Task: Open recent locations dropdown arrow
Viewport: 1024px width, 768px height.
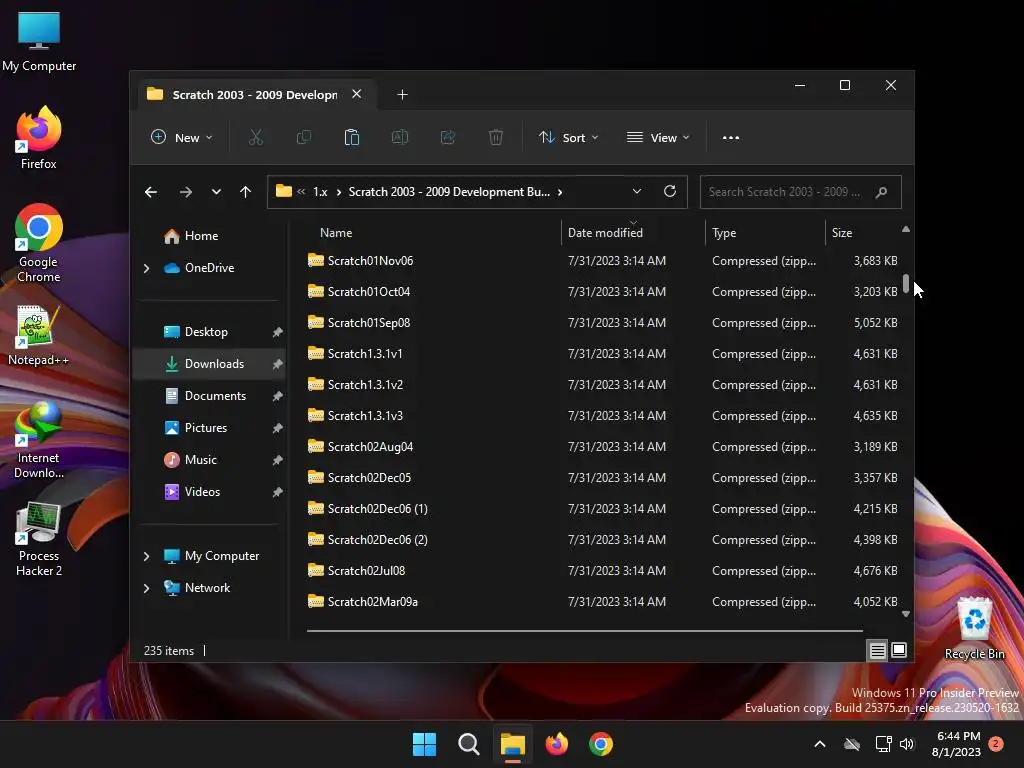Action: (x=216, y=192)
